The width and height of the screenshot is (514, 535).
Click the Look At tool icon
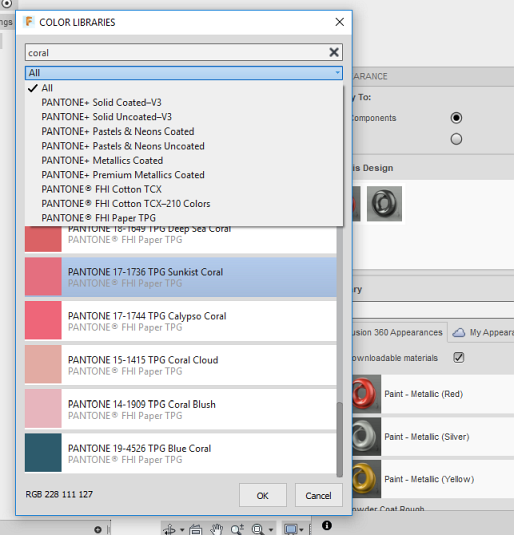[196, 529]
